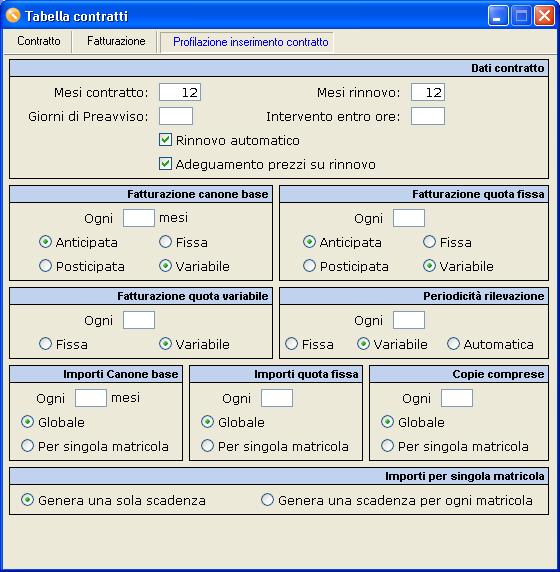Screen dimensions: 560x572
Task: Click the Giorni di Preavviso field
Action: tap(176, 116)
